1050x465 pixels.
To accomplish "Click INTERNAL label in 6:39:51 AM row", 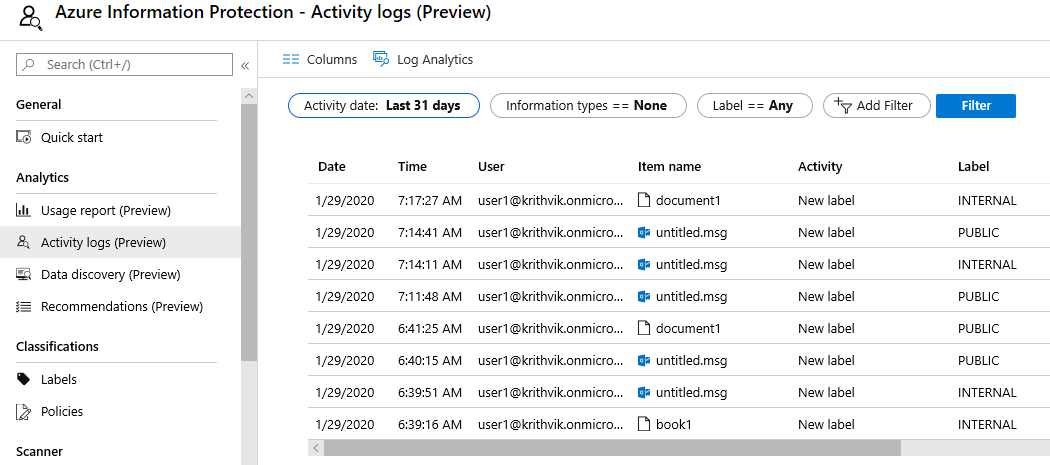I will click(987, 393).
